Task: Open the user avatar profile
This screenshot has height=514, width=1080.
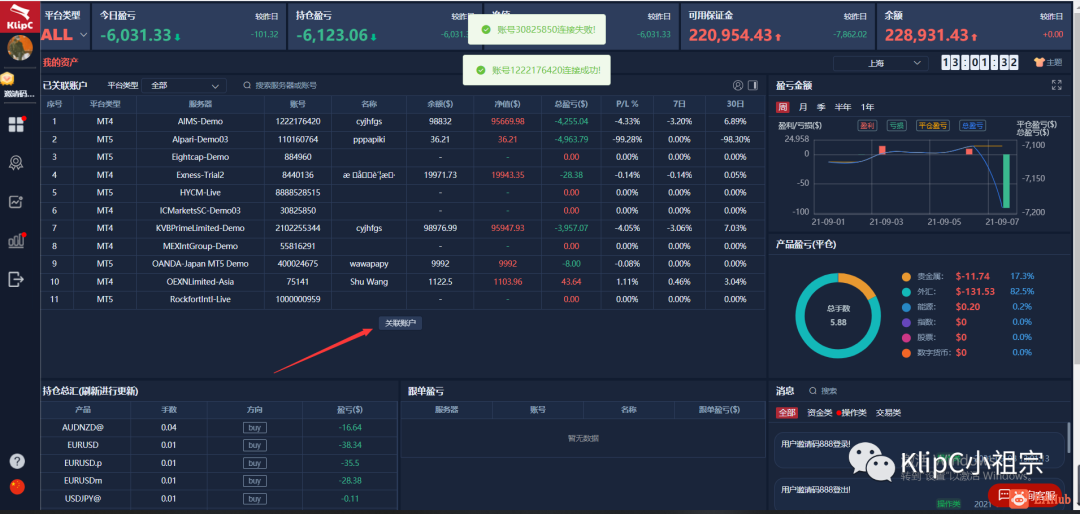Action: pos(19,48)
